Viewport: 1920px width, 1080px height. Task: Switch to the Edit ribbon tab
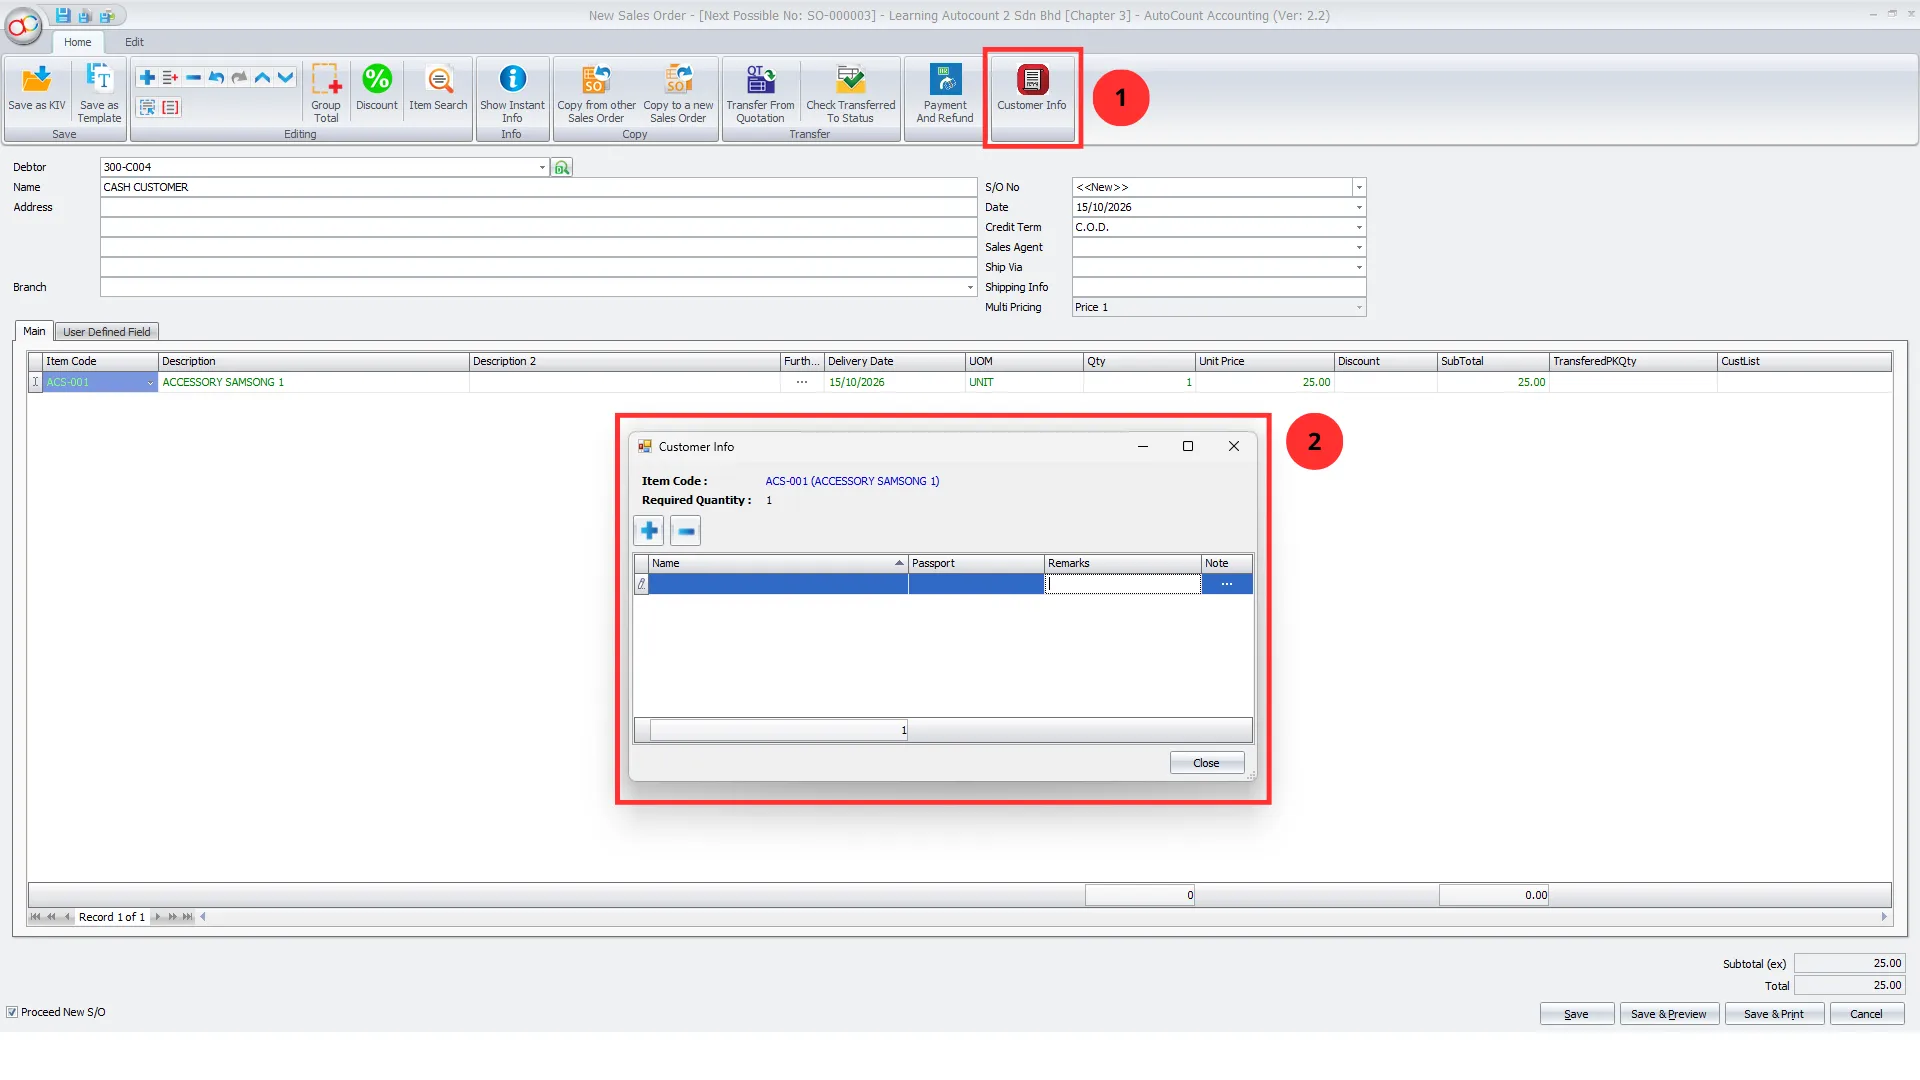[x=134, y=42]
